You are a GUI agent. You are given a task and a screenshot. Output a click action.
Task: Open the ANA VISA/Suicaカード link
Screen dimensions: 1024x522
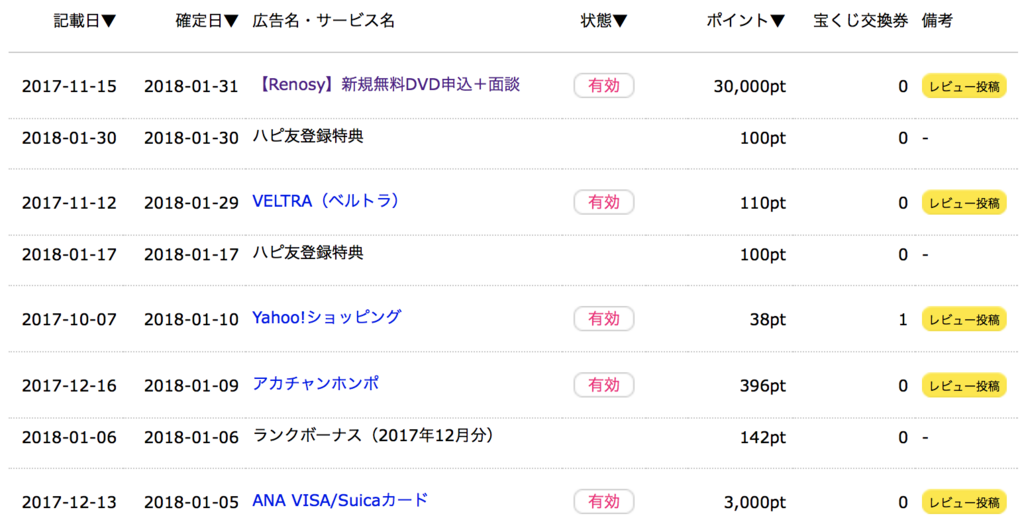(x=340, y=500)
